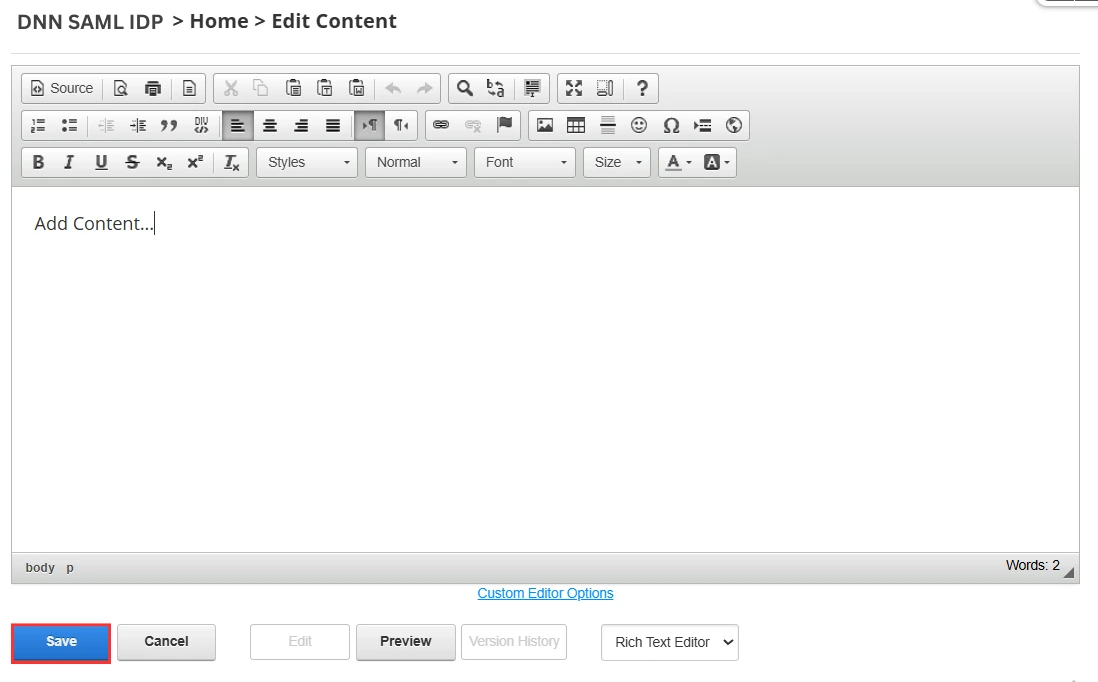The height and width of the screenshot is (682, 1098).
Task: Click the Print document icon
Action: pyautogui.click(x=152, y=88)
